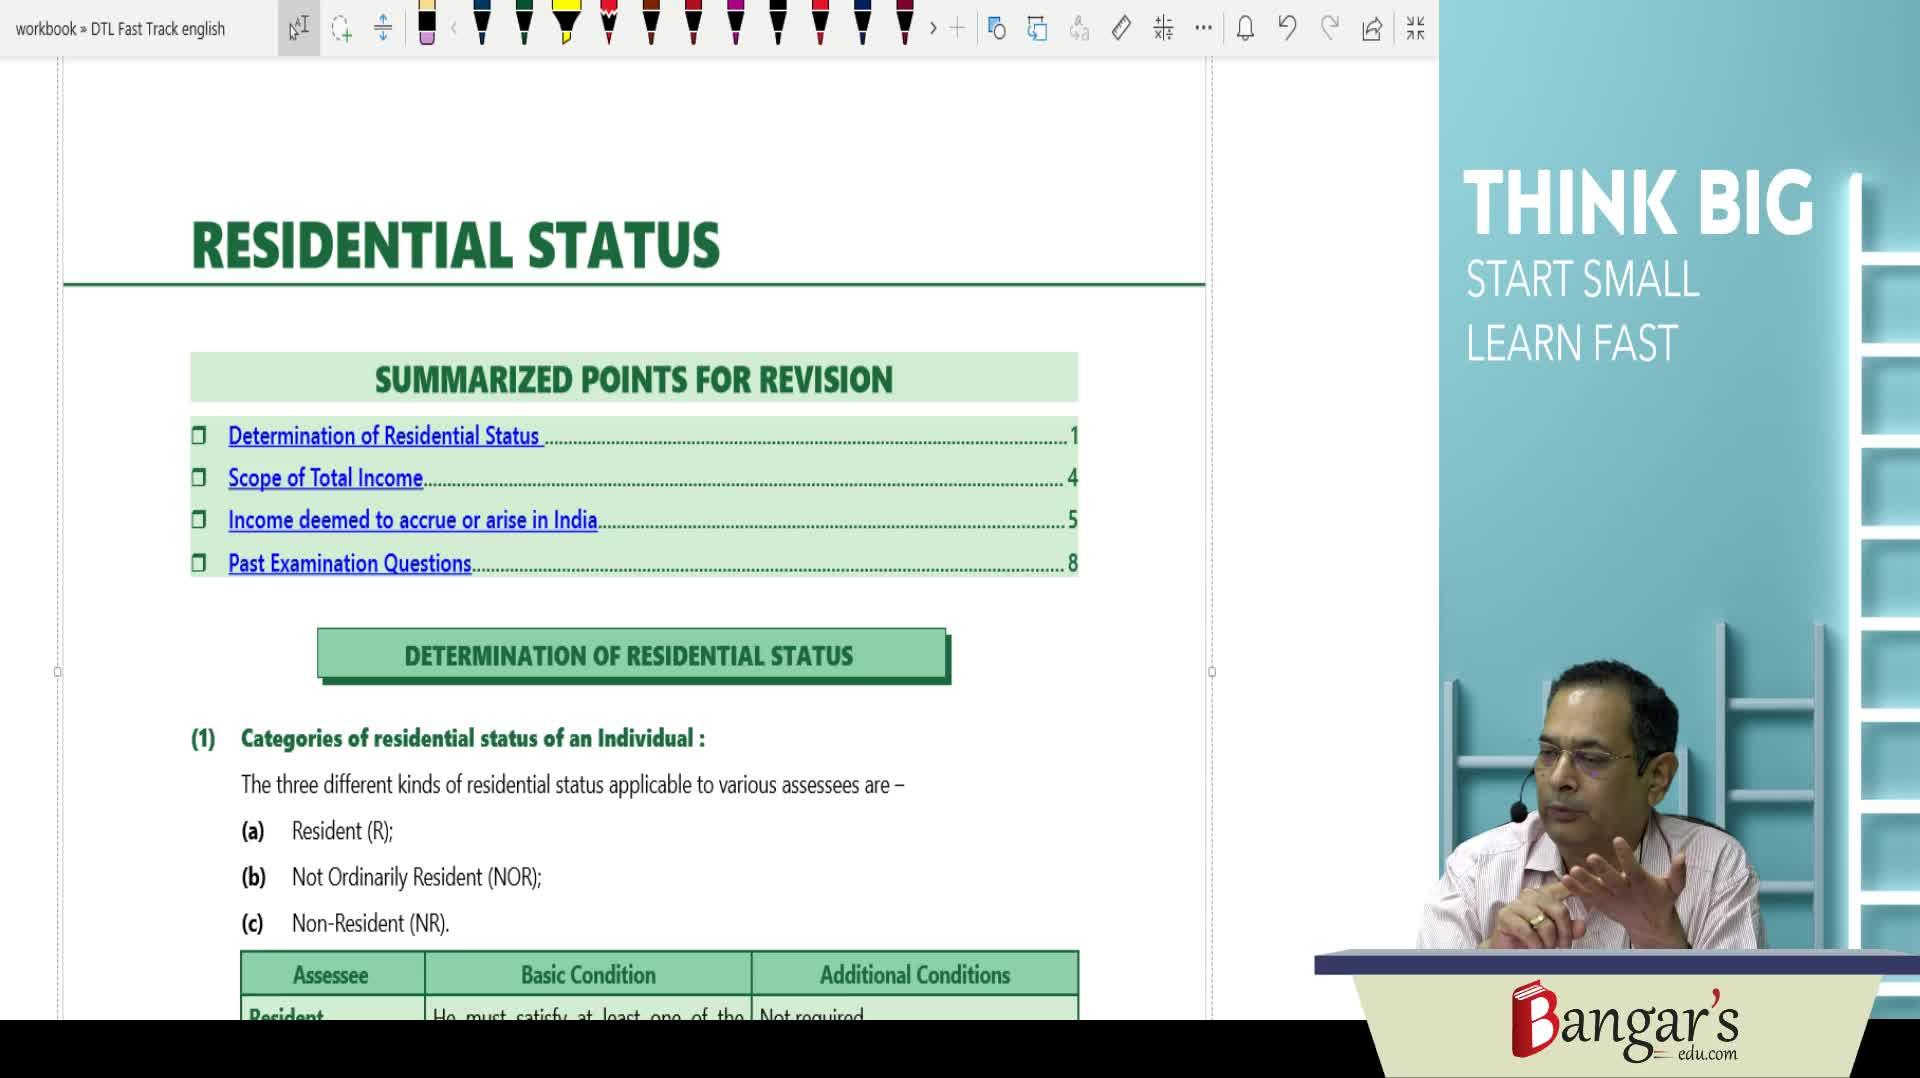Screen dimensions: 1920x1078
Task: Open Scope of Total Income link
Action: pyautogui.click(x=326, y=478)
